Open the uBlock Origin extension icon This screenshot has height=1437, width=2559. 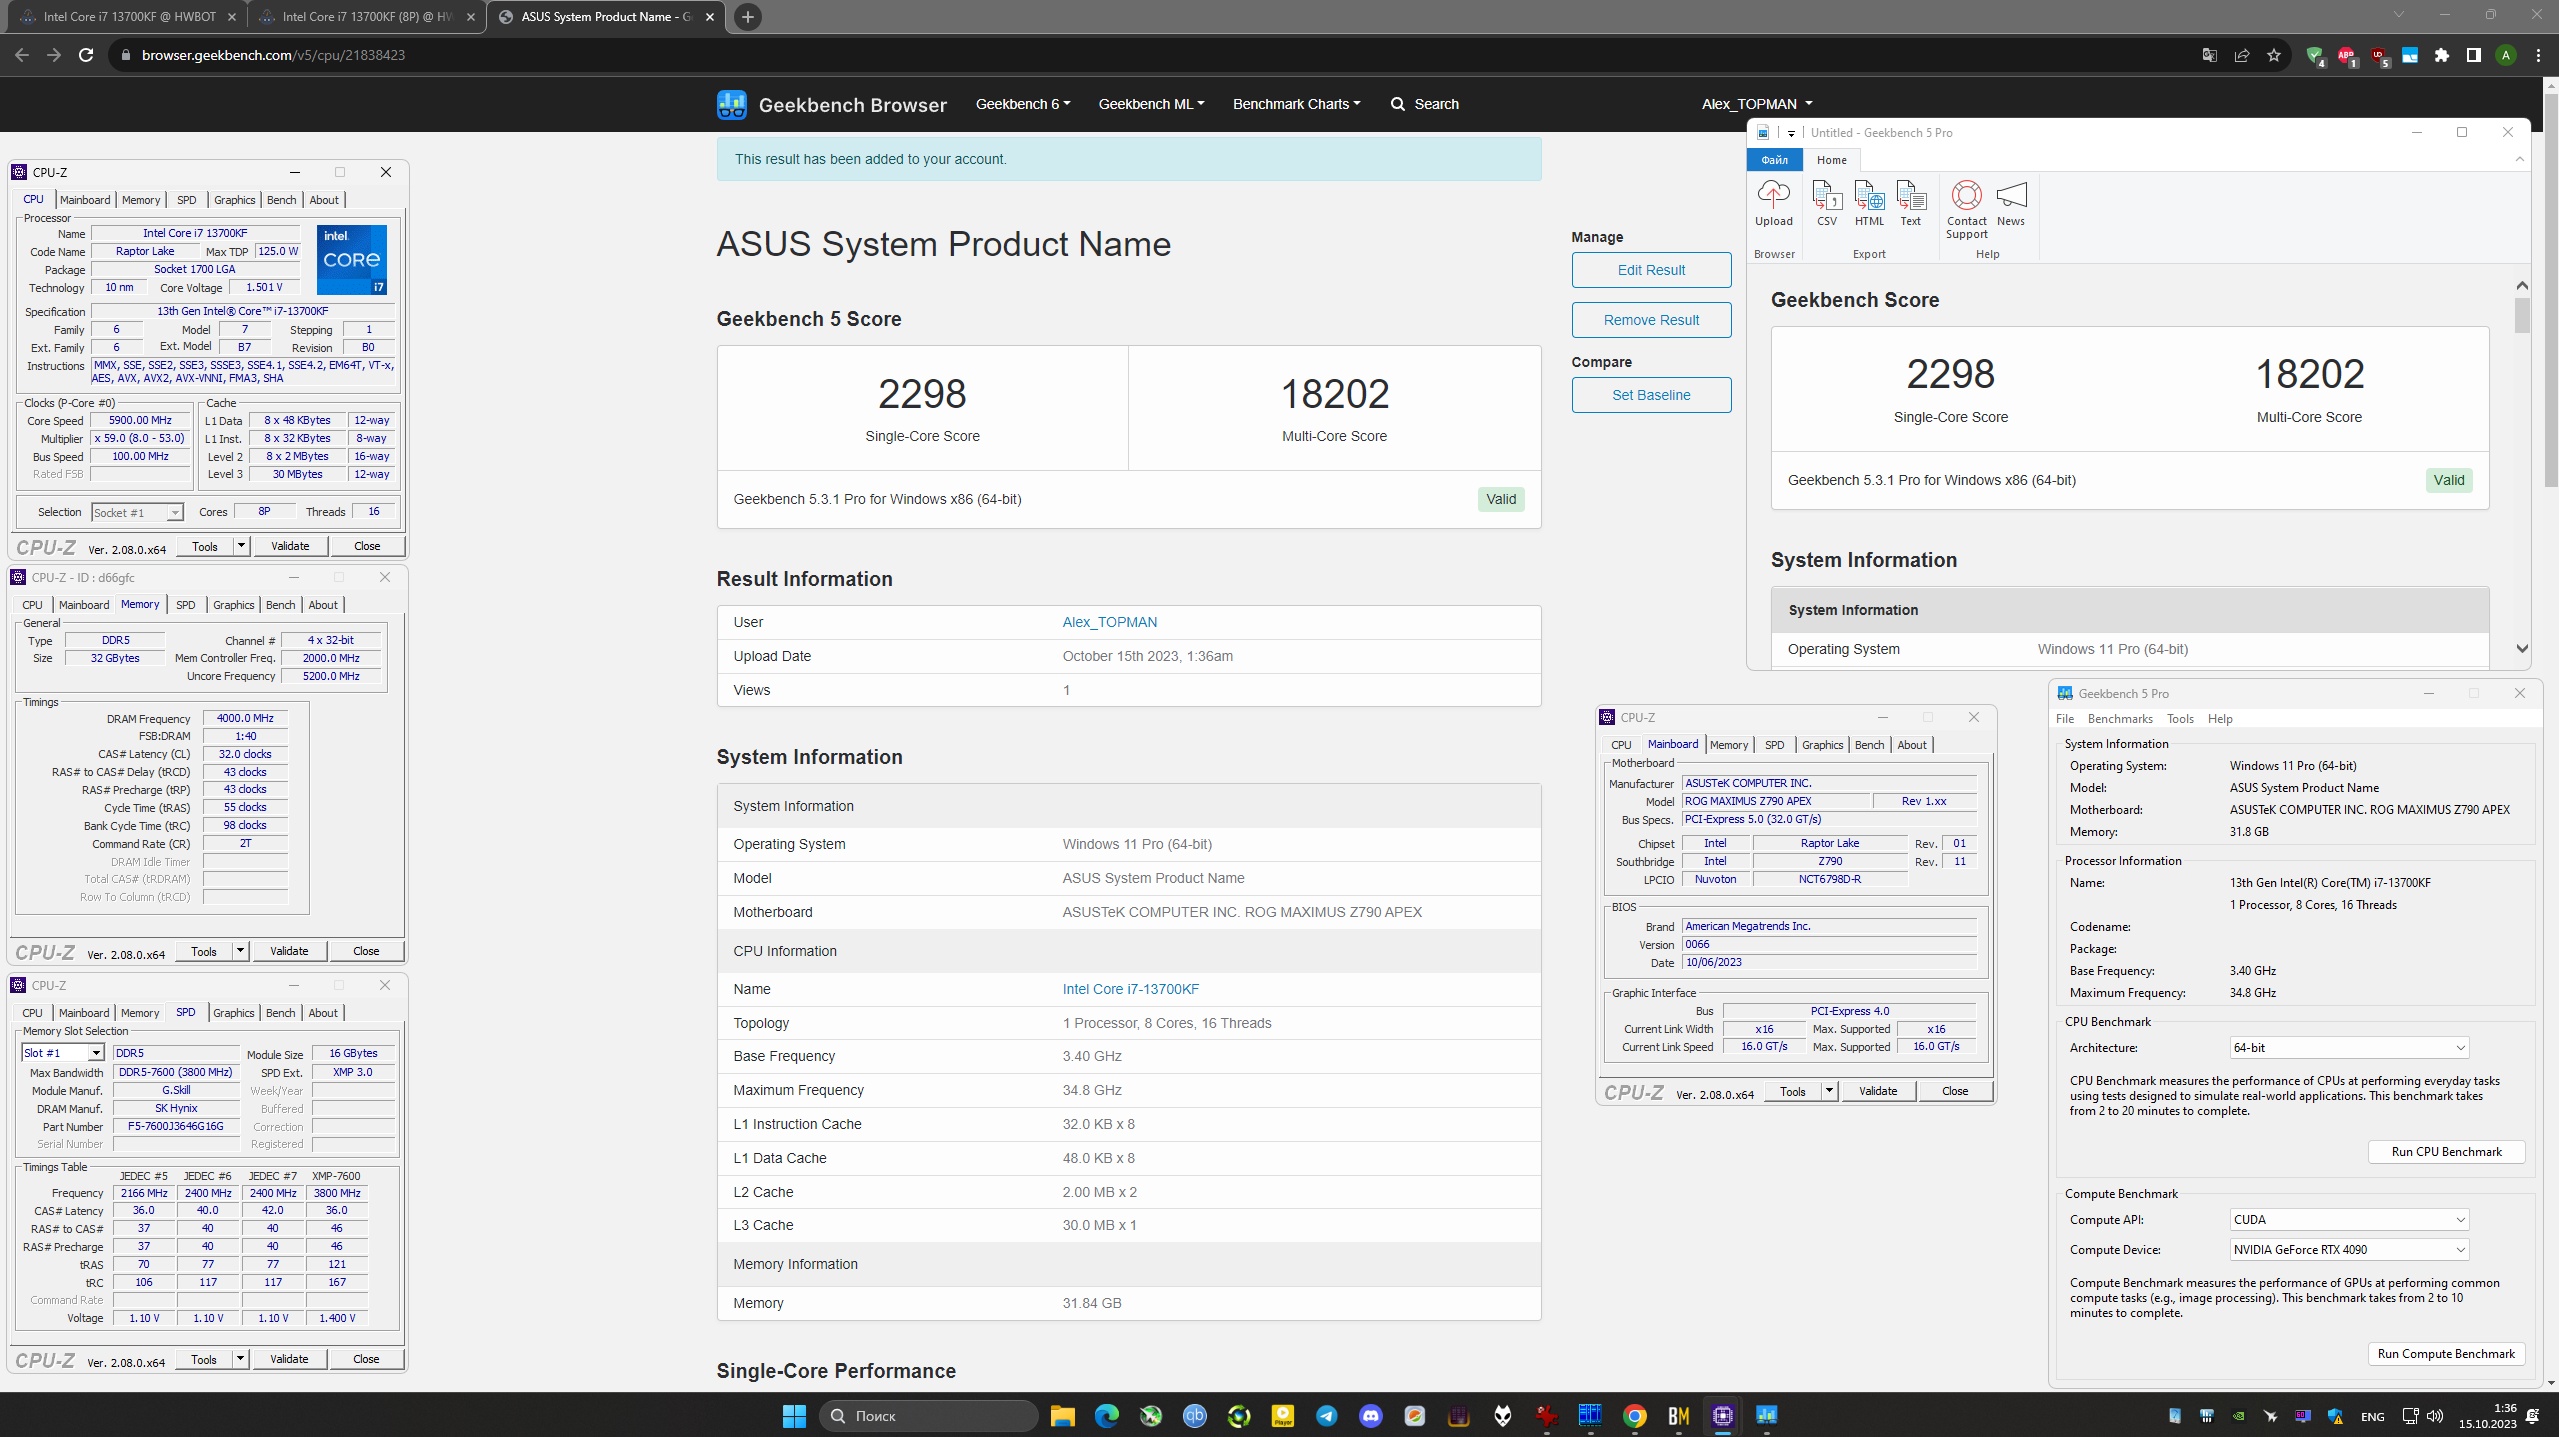tap(2378, 55)
